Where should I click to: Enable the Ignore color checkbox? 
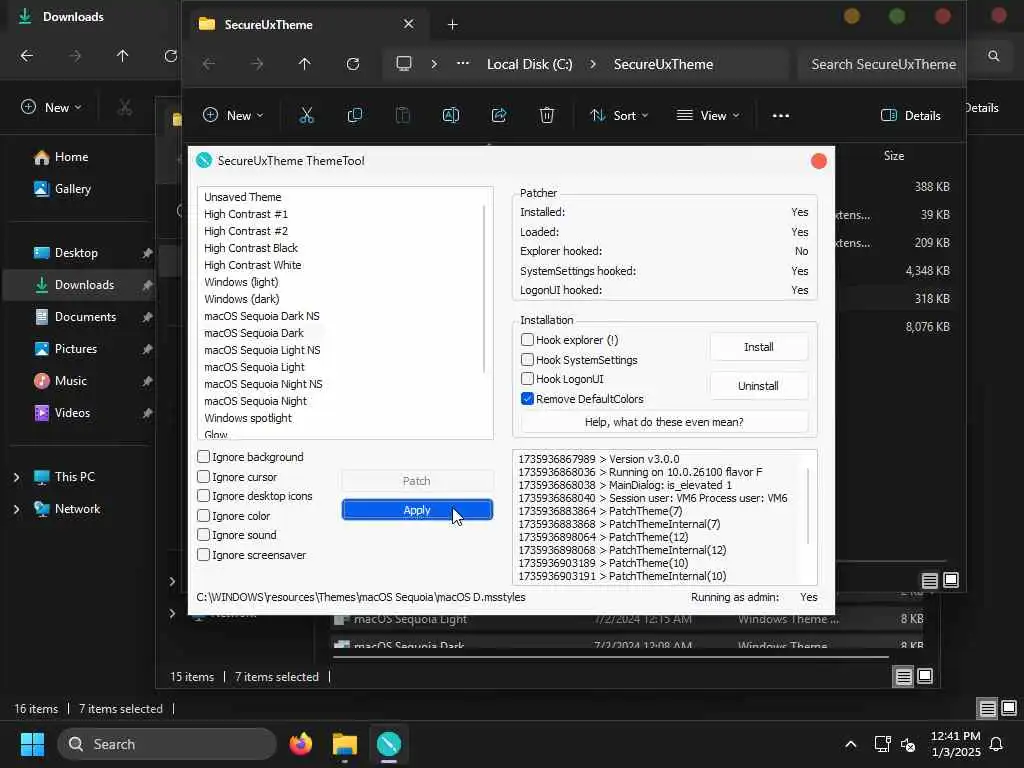tap(203, 516)
